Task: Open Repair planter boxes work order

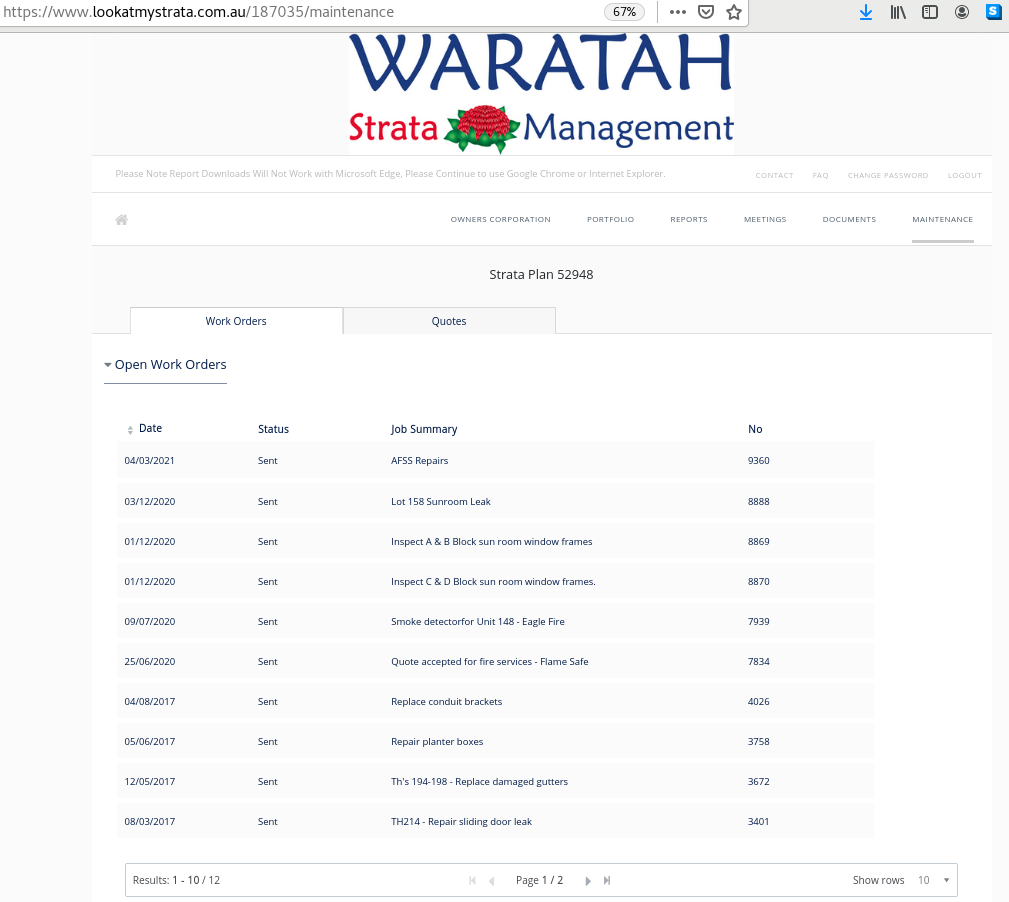Action: pos(437,741)
